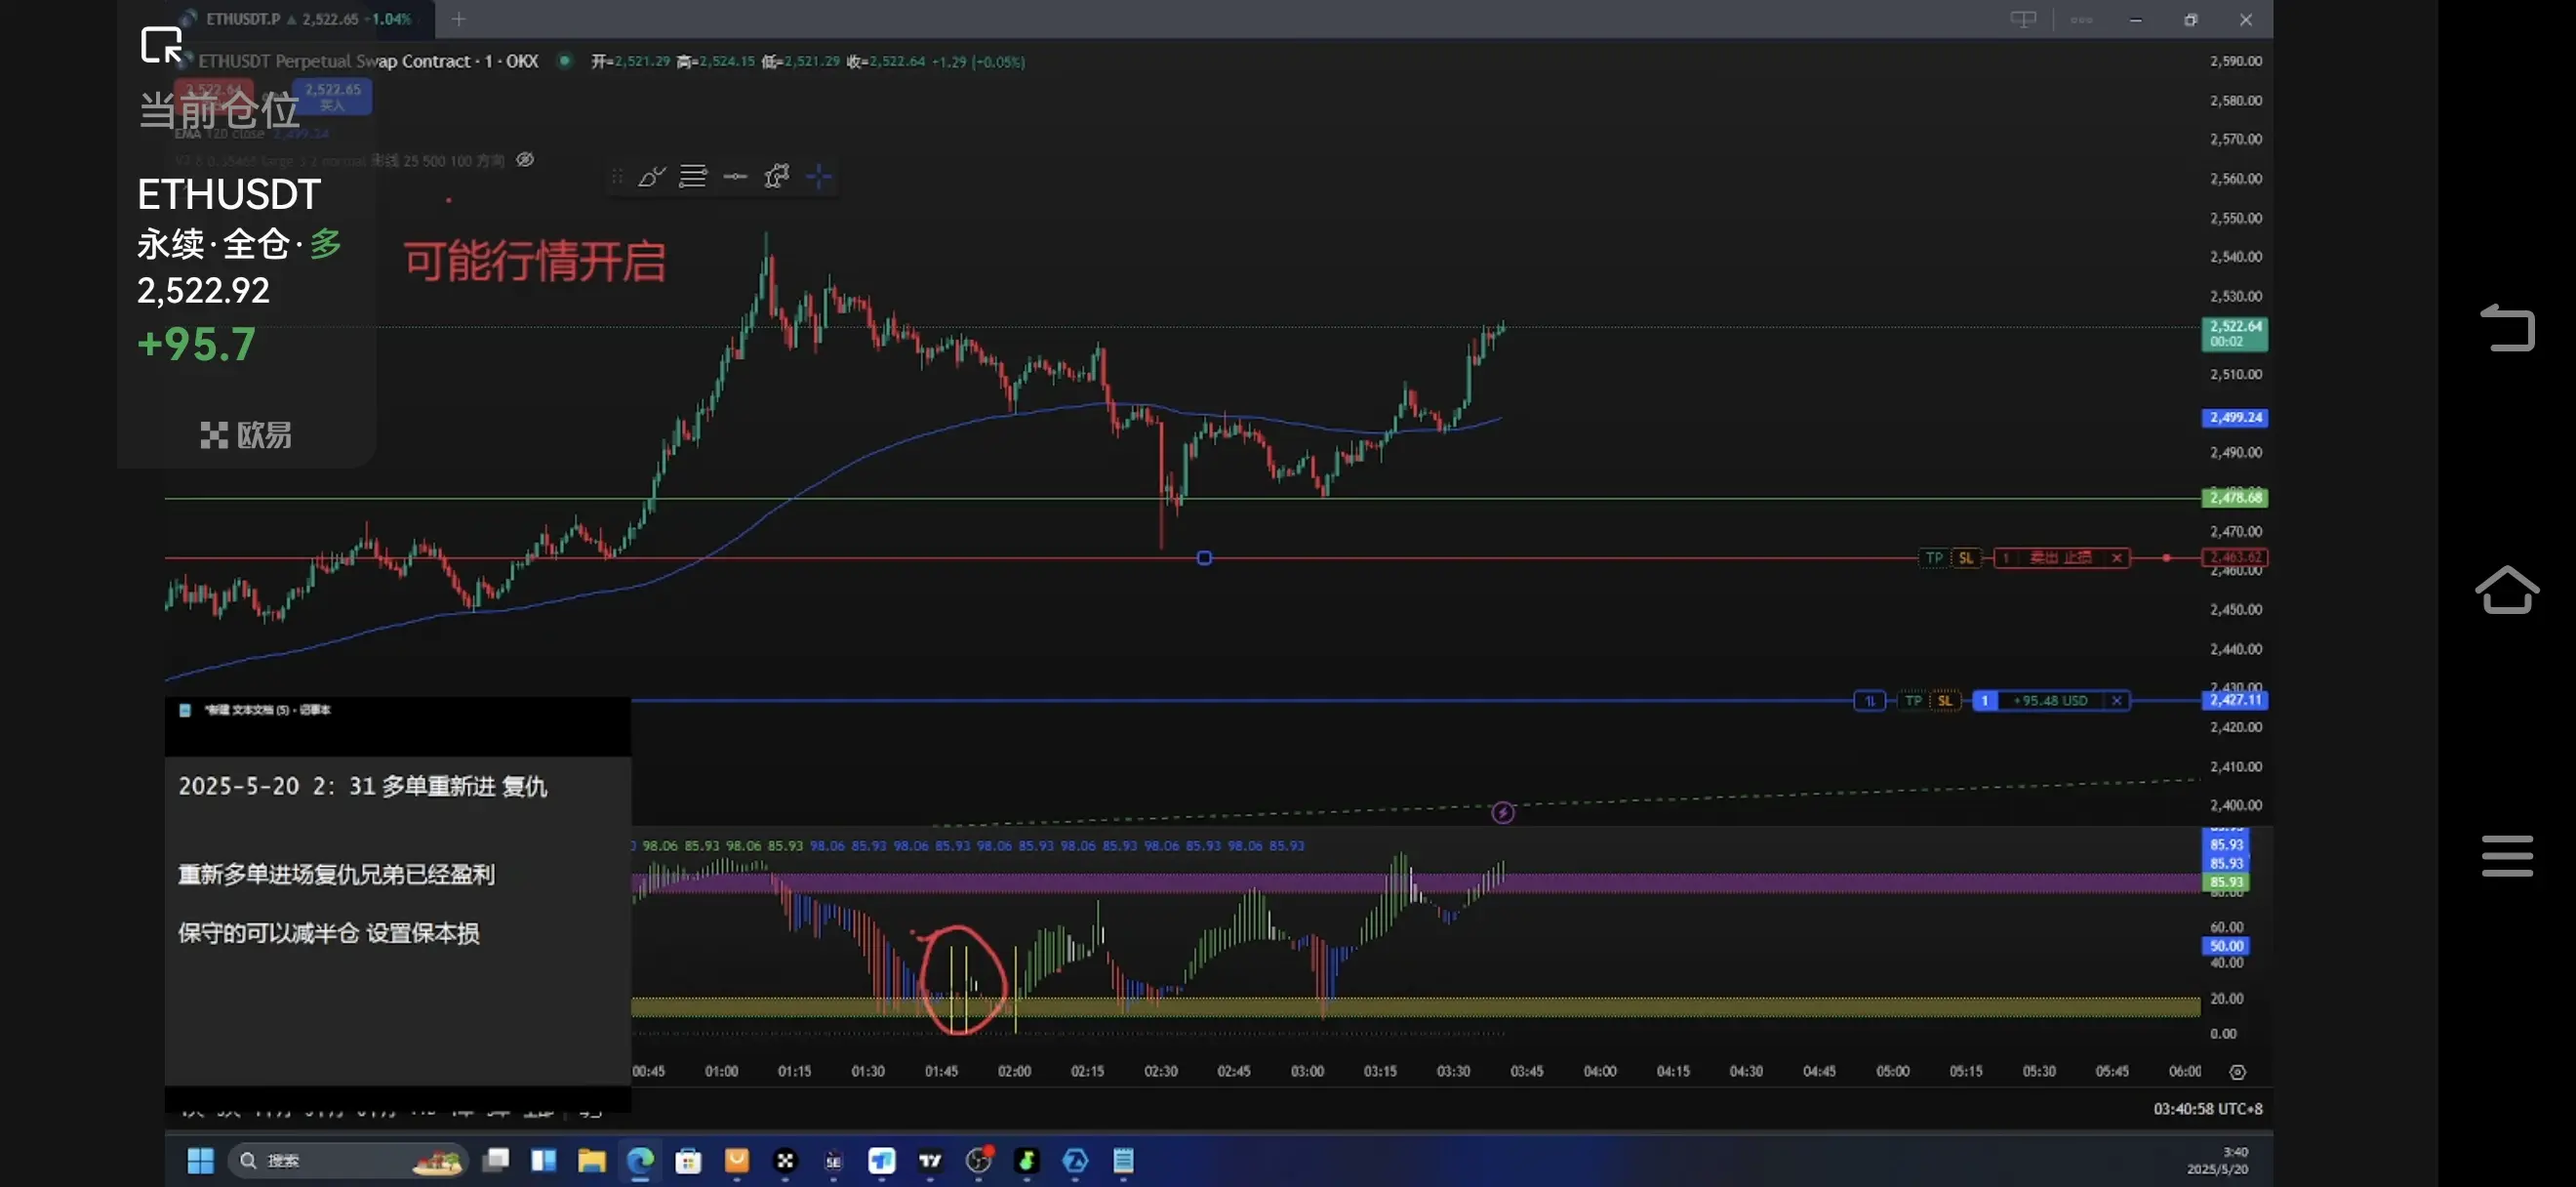Open TradingView from the taskbar
The image size is (2576, 1187).
pos(930,1161)
